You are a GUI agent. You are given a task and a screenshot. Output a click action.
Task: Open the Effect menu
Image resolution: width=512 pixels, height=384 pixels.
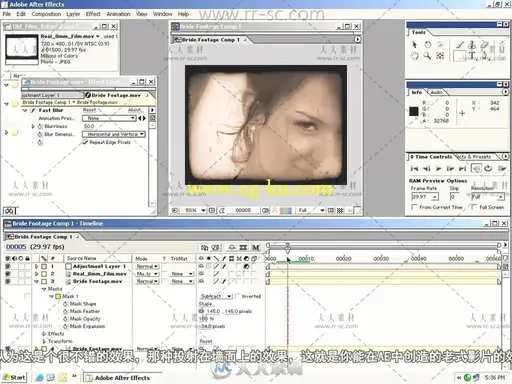[93, 14]
